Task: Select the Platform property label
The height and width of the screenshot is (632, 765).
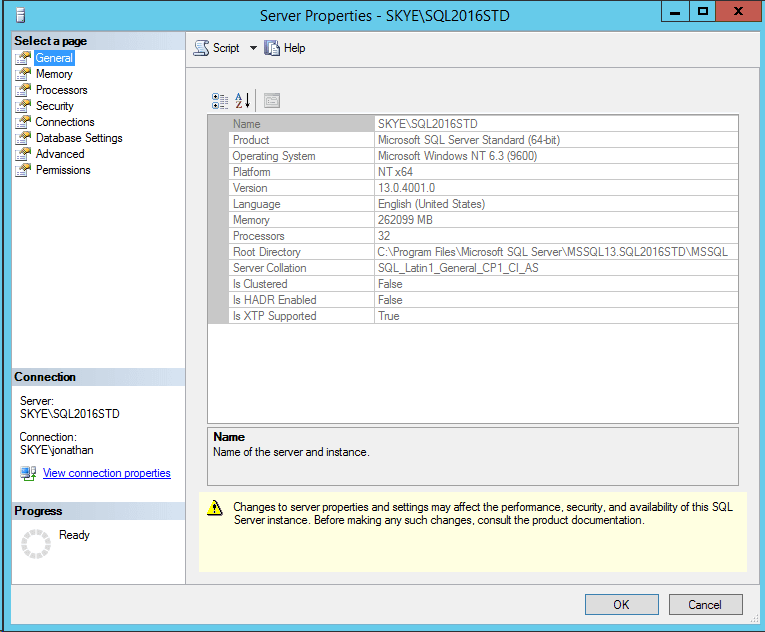Action: 251,172
